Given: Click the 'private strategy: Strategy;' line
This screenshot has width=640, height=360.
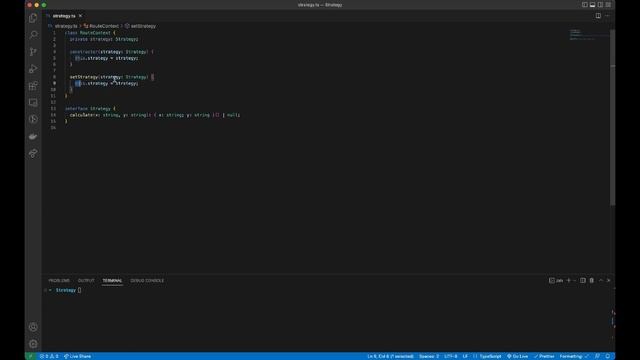Looking at the screenshot, I should [104, 39].
